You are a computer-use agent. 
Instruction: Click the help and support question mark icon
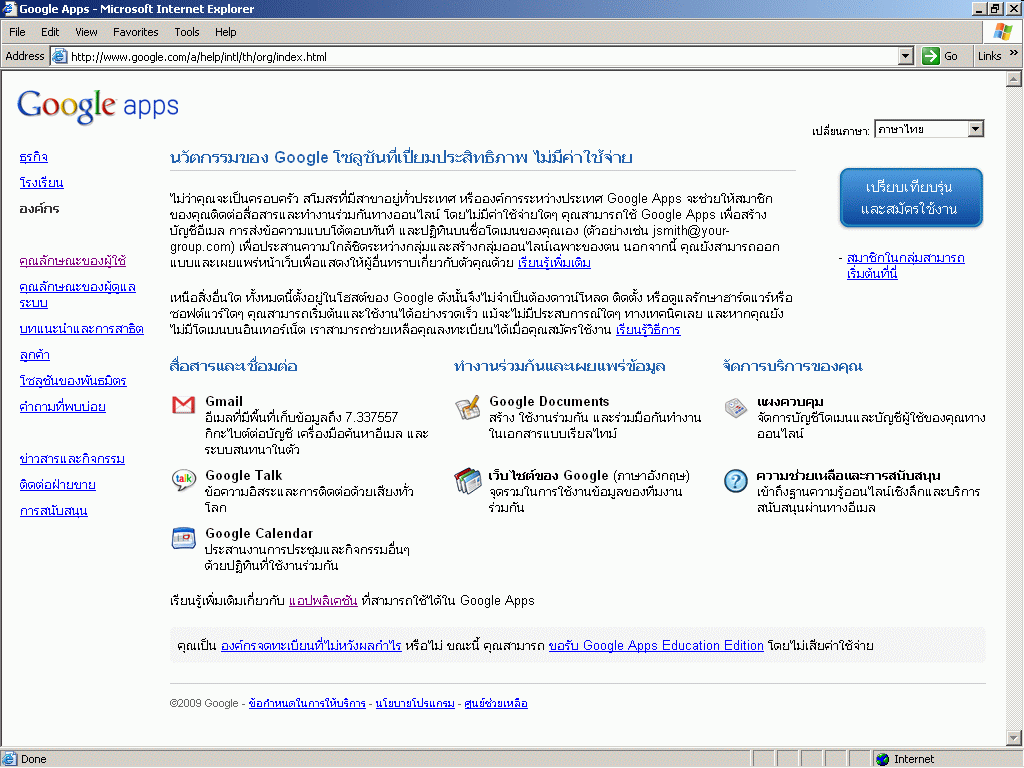[x=736, y=481]
